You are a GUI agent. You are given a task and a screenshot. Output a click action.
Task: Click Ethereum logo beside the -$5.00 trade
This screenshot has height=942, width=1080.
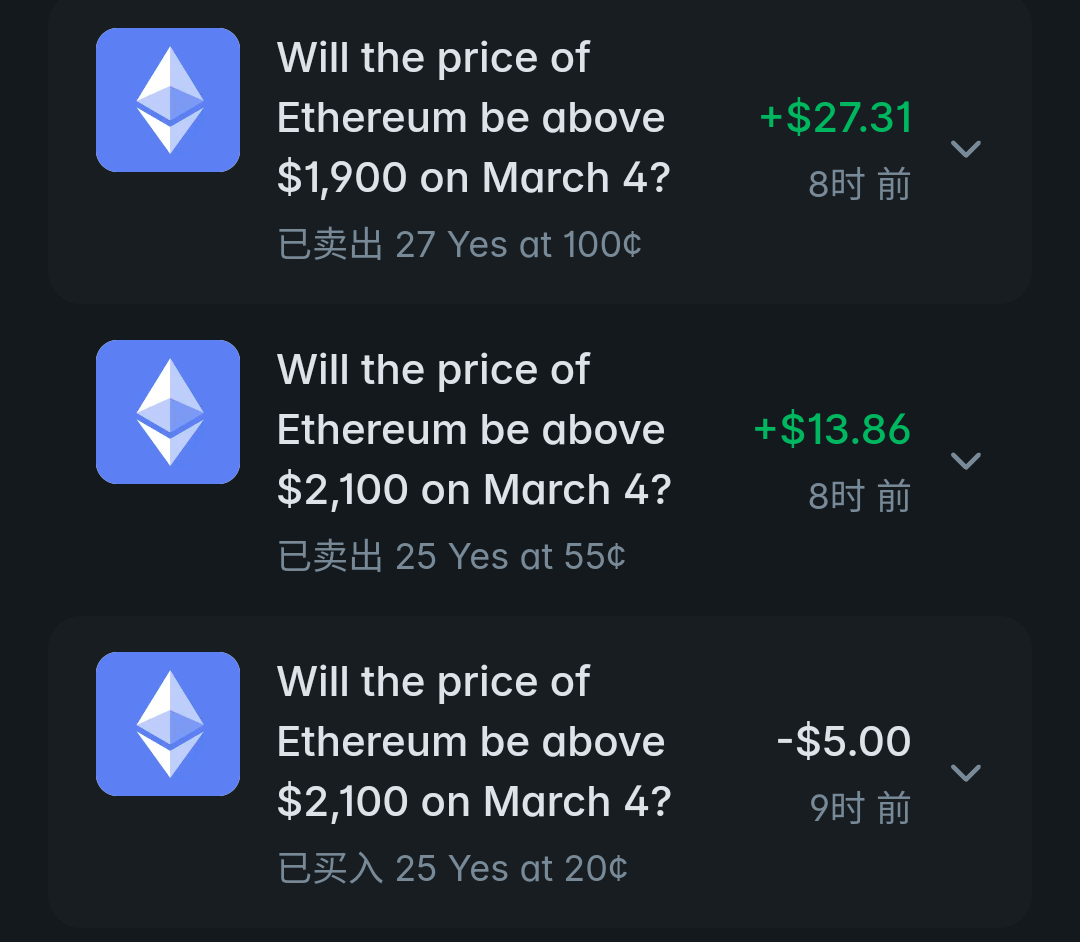[x=168, y=724]
